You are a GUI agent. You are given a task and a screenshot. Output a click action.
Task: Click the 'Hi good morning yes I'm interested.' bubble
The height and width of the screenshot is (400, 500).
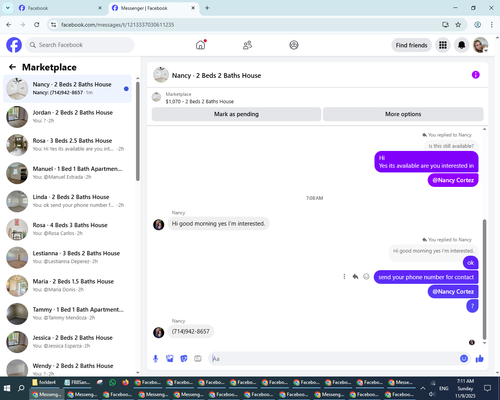[x=218, y=224]
